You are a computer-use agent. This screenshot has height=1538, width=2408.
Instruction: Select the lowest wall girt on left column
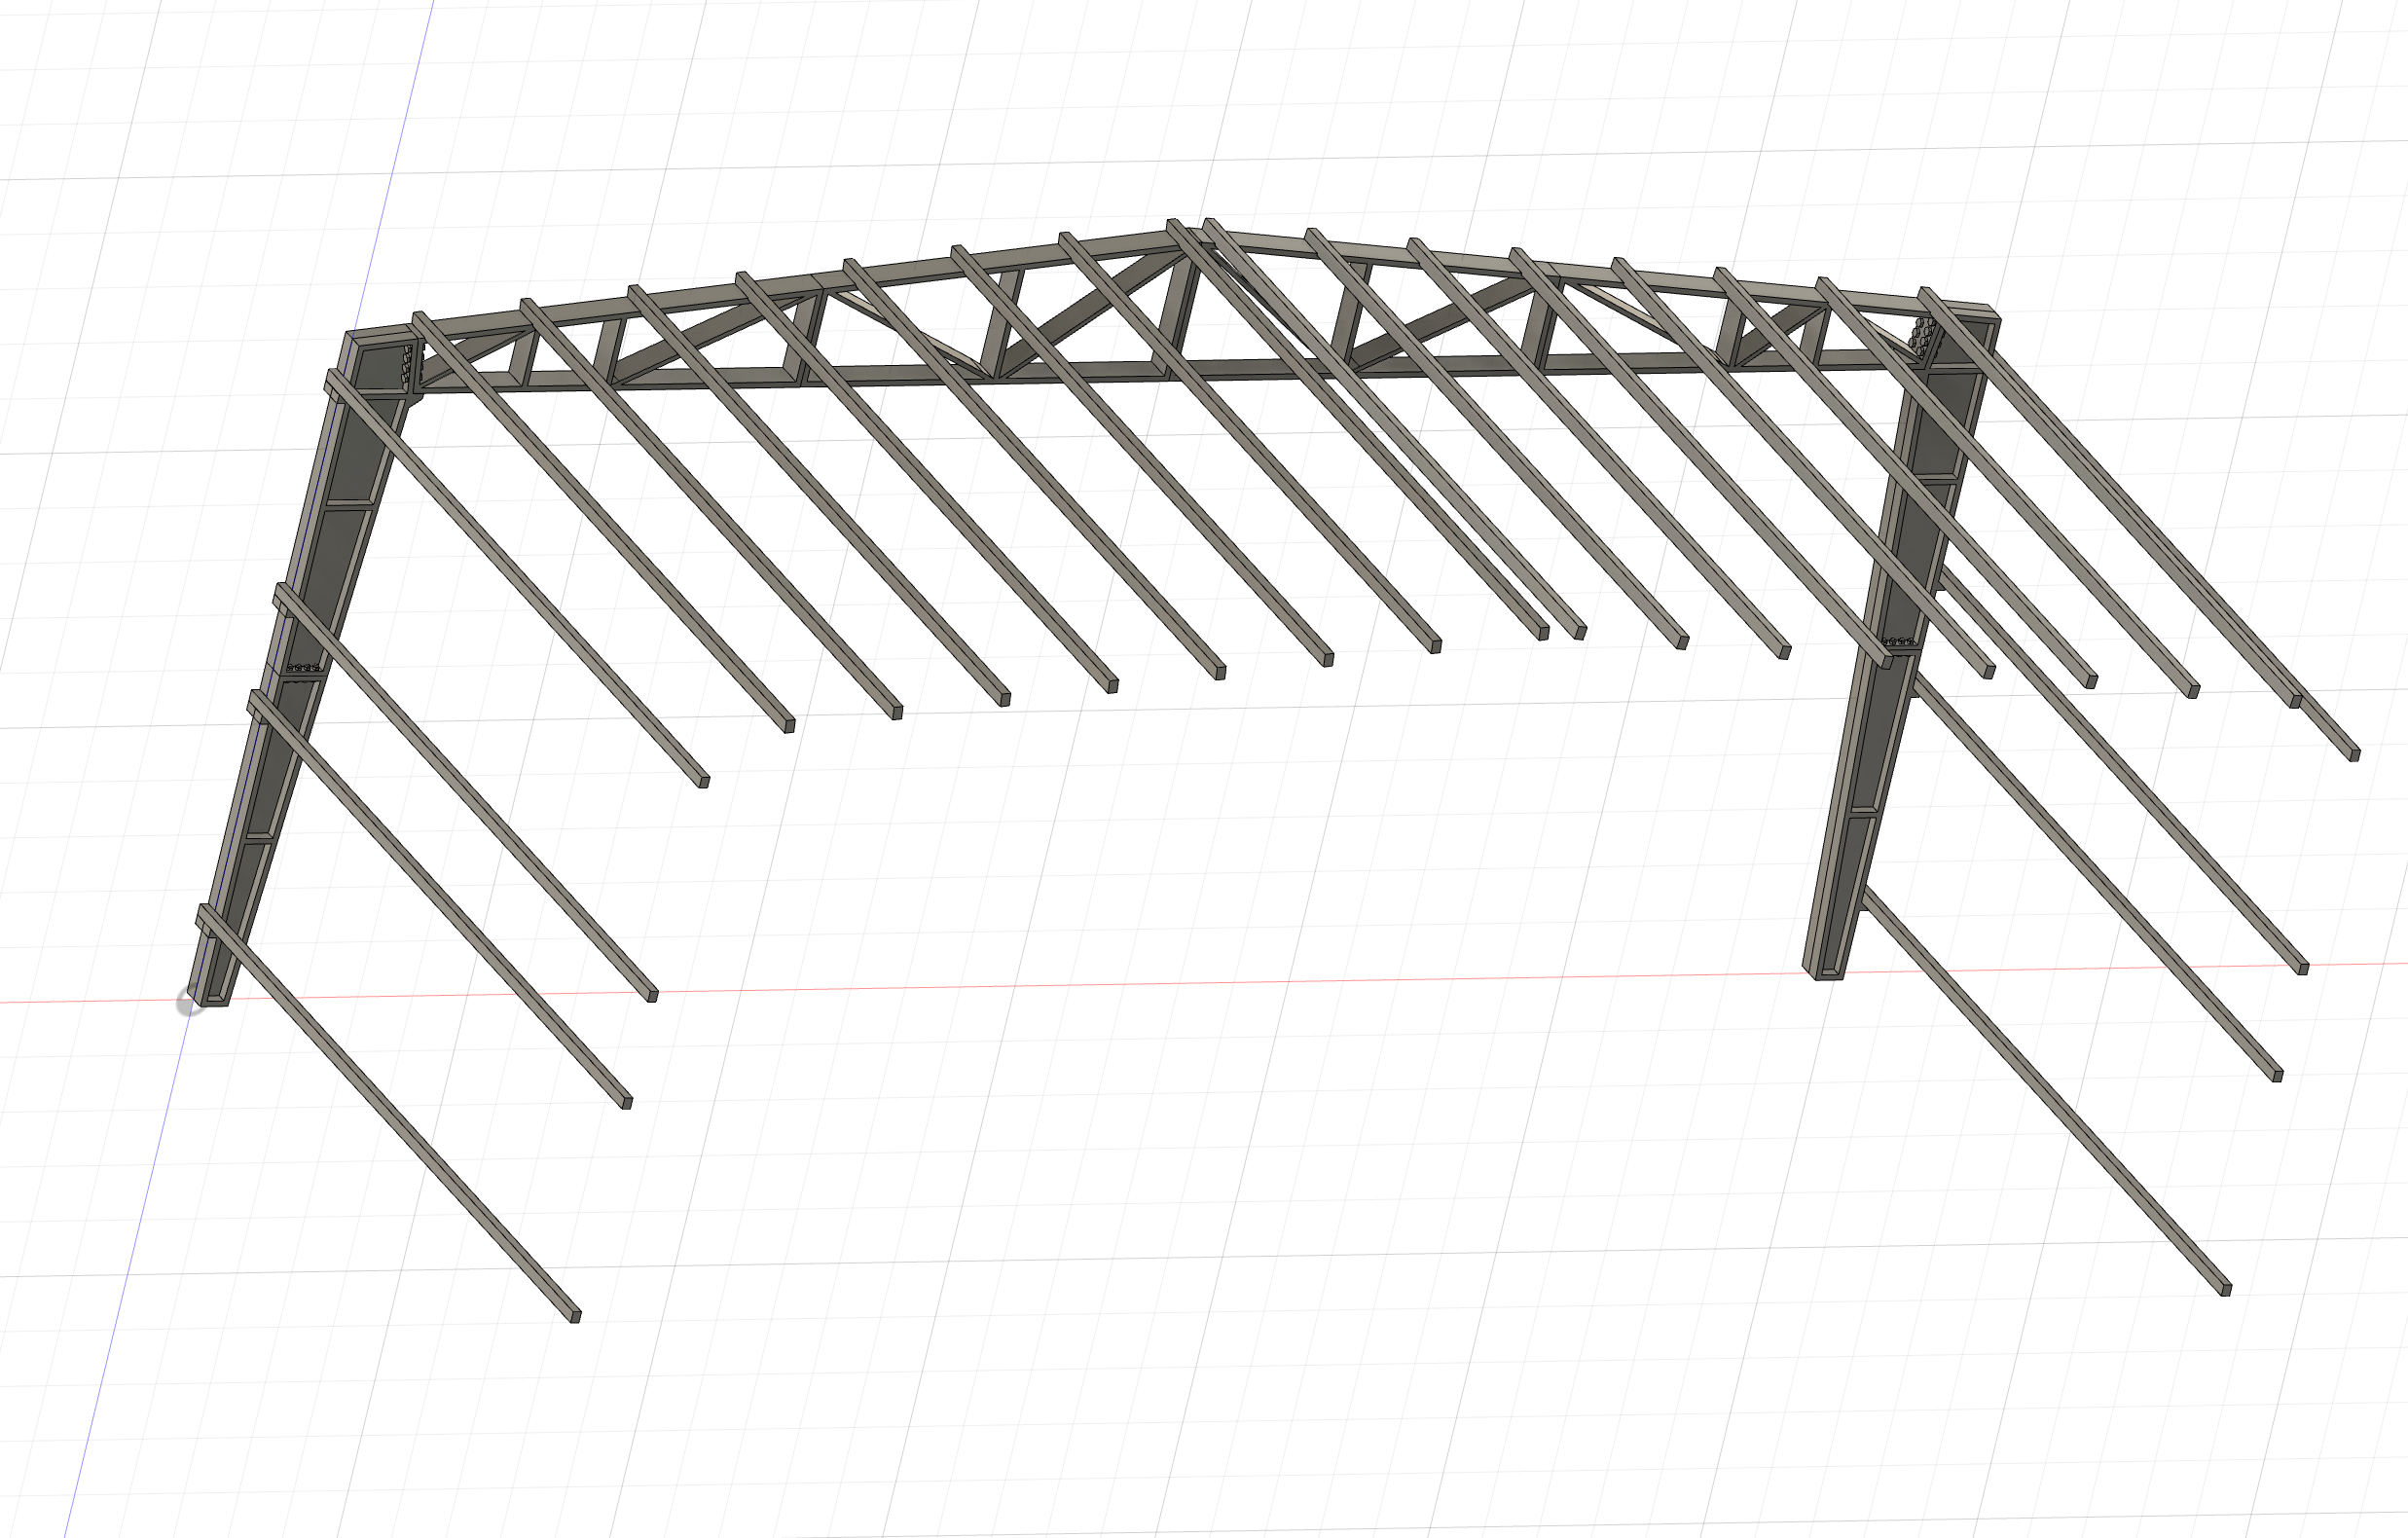388,1114
